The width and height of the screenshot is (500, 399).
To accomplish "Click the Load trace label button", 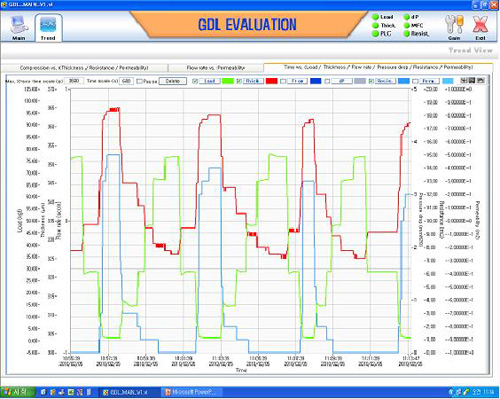I will [210, 81].
